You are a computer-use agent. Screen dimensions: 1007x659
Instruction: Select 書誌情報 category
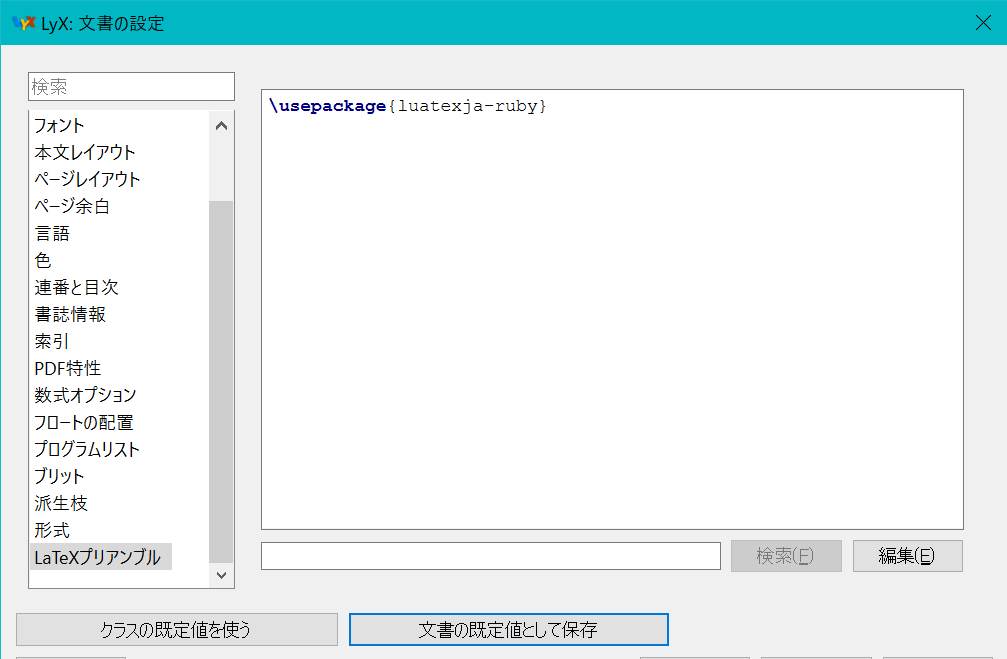tap(70, 314)
